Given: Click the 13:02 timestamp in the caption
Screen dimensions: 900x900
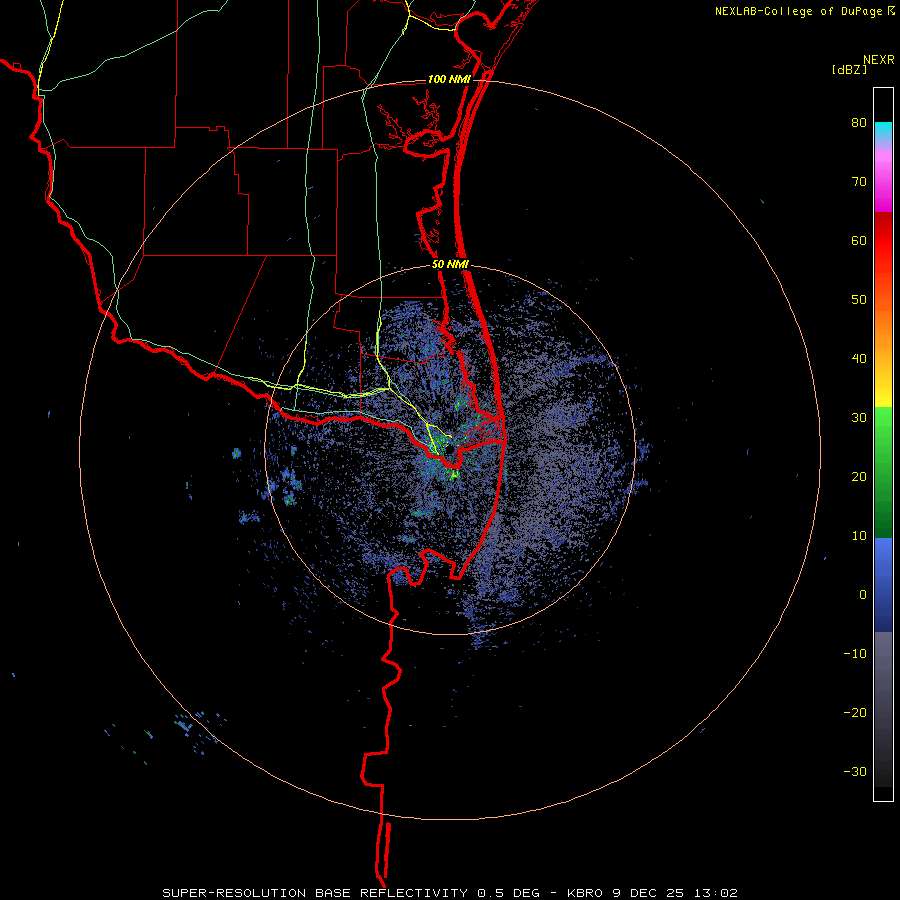Looking at the screenshot, I should [x=716, y=893].
